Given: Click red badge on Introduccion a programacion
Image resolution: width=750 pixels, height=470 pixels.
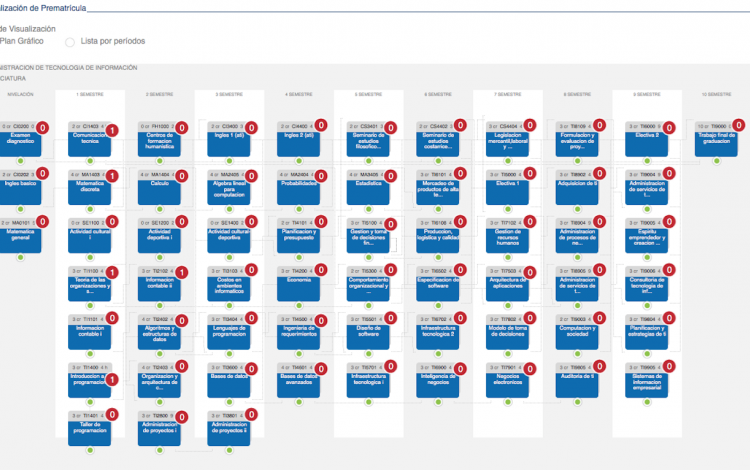Looking at the screenshot, I should (113, 380).
